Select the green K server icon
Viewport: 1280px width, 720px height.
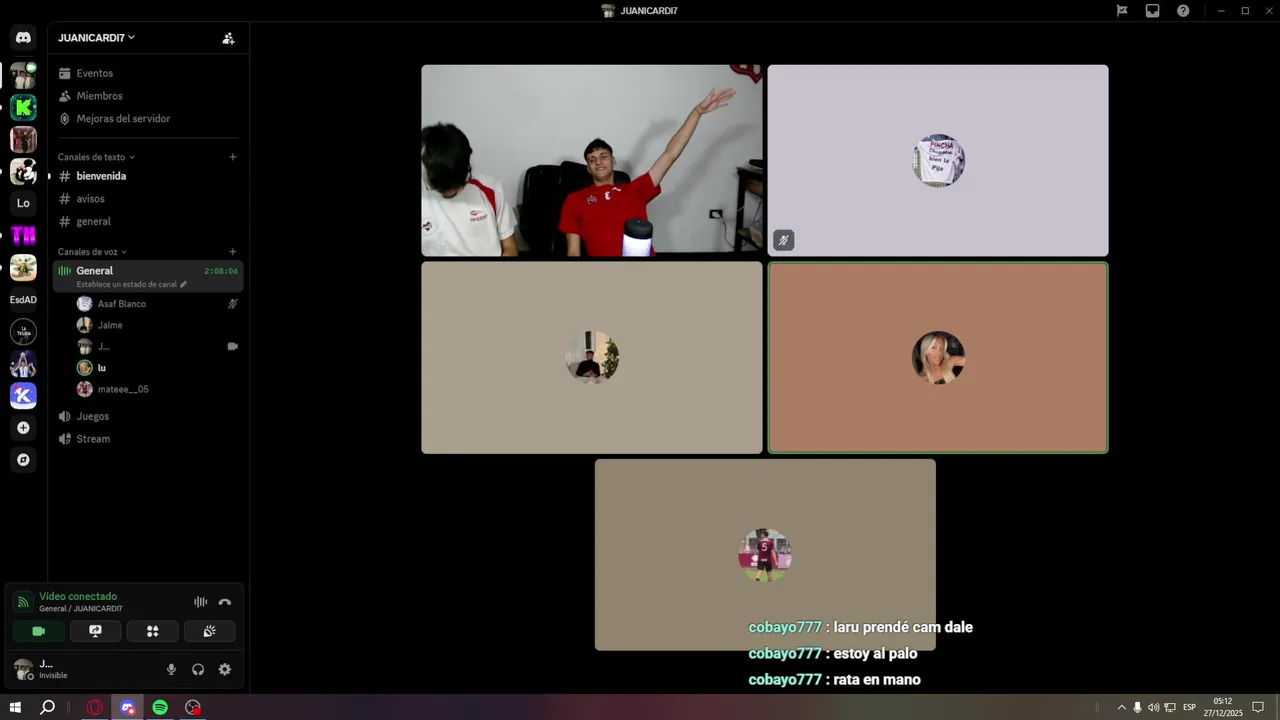click(23, 107)
